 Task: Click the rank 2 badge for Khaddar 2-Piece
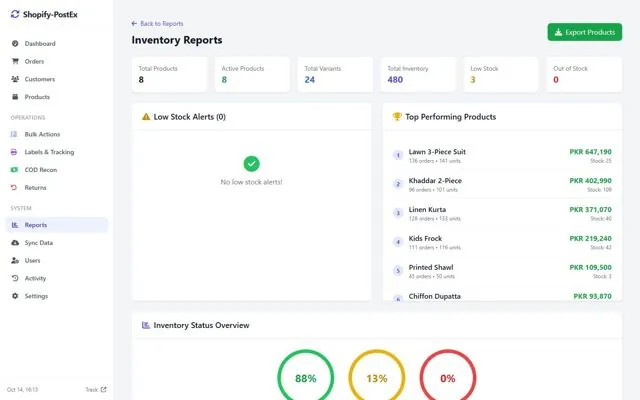pyautogui.click(x=398, y=184)
